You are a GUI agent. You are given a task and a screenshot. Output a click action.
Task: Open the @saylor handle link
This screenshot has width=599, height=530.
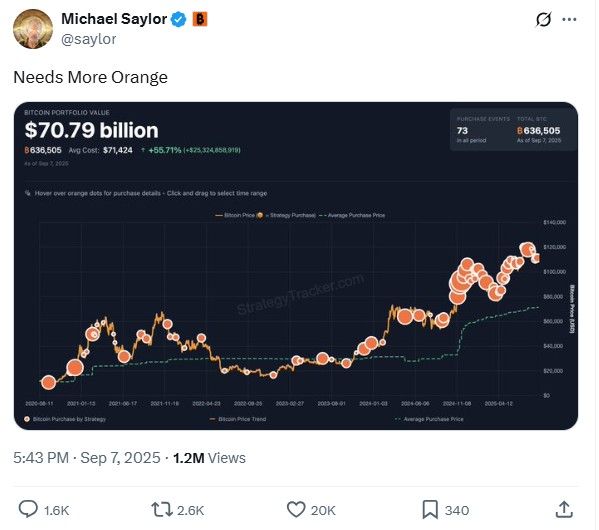89,39
